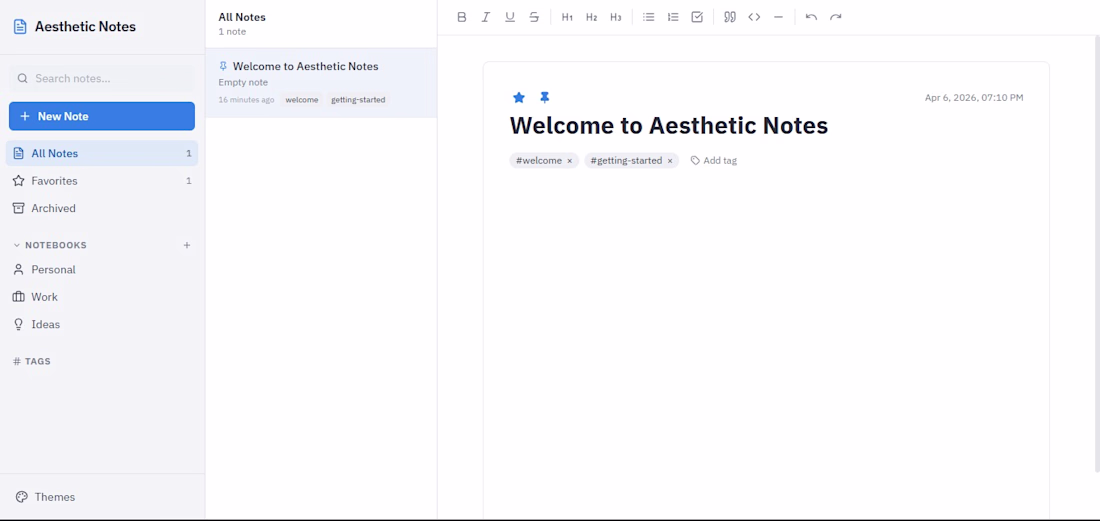Apply strikethrough formatting
This screenshot has height=521, width=1100.
click(x=534, y=17)
